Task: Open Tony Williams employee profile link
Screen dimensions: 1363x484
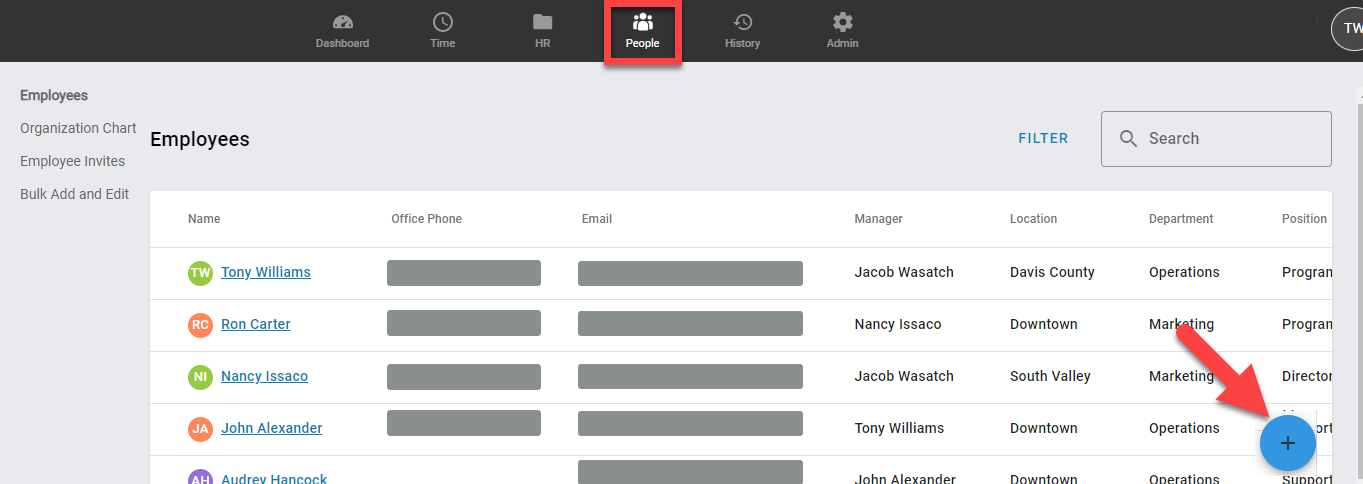Action: pyautogui.click(x=265, y=272)
